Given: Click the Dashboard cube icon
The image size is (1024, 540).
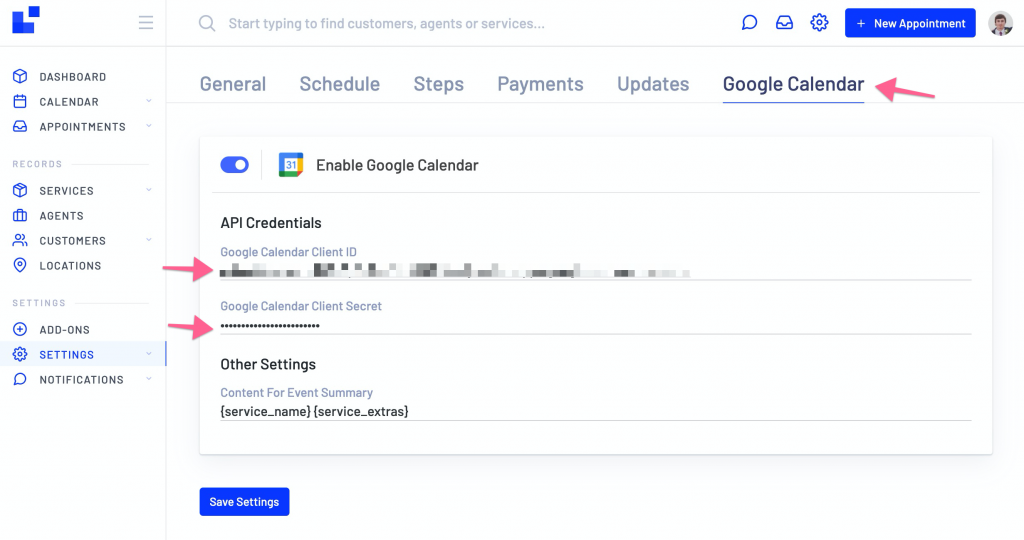Looking at the screenshot, I should point(20,76).
